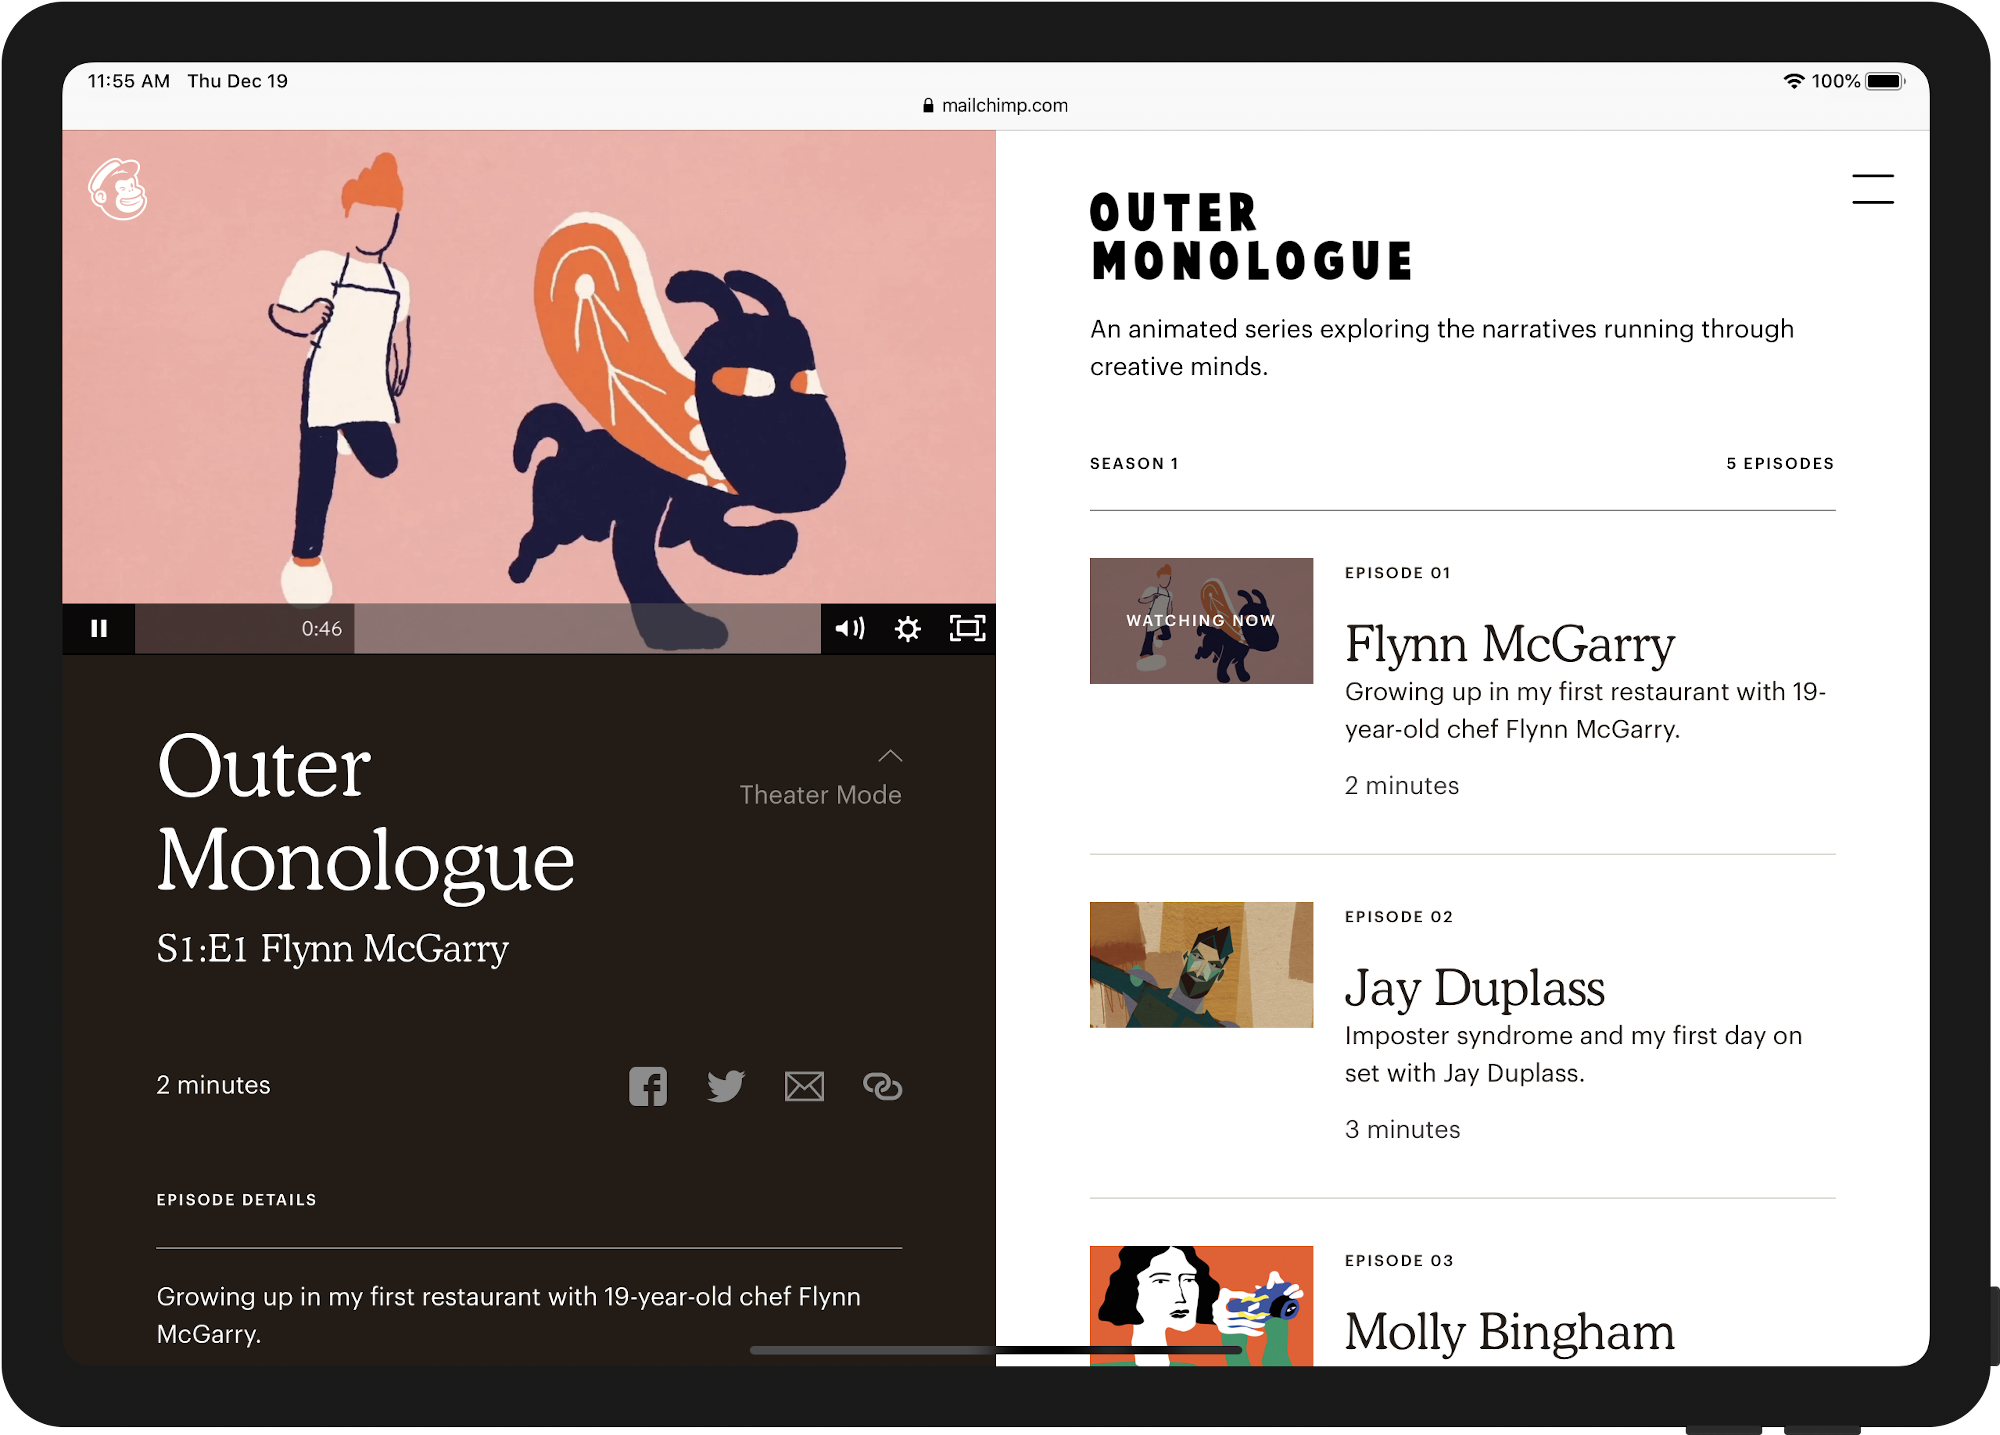Click the 'SEASON 1' label
2000x1435 pixels.
(1134, 464)
